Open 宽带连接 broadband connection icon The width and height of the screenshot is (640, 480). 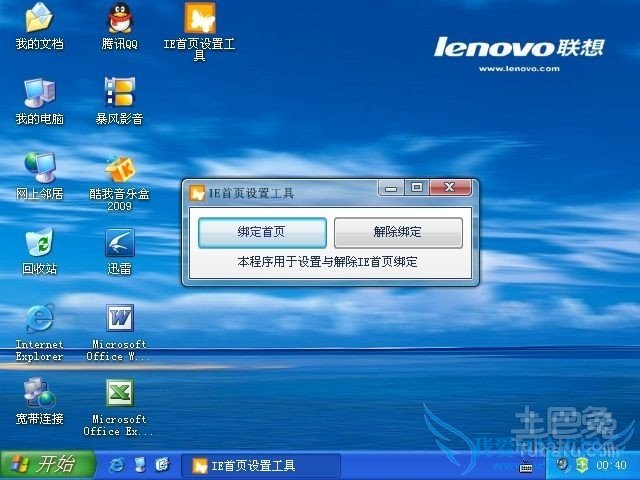pyautogui.click(x=39, y=401)
